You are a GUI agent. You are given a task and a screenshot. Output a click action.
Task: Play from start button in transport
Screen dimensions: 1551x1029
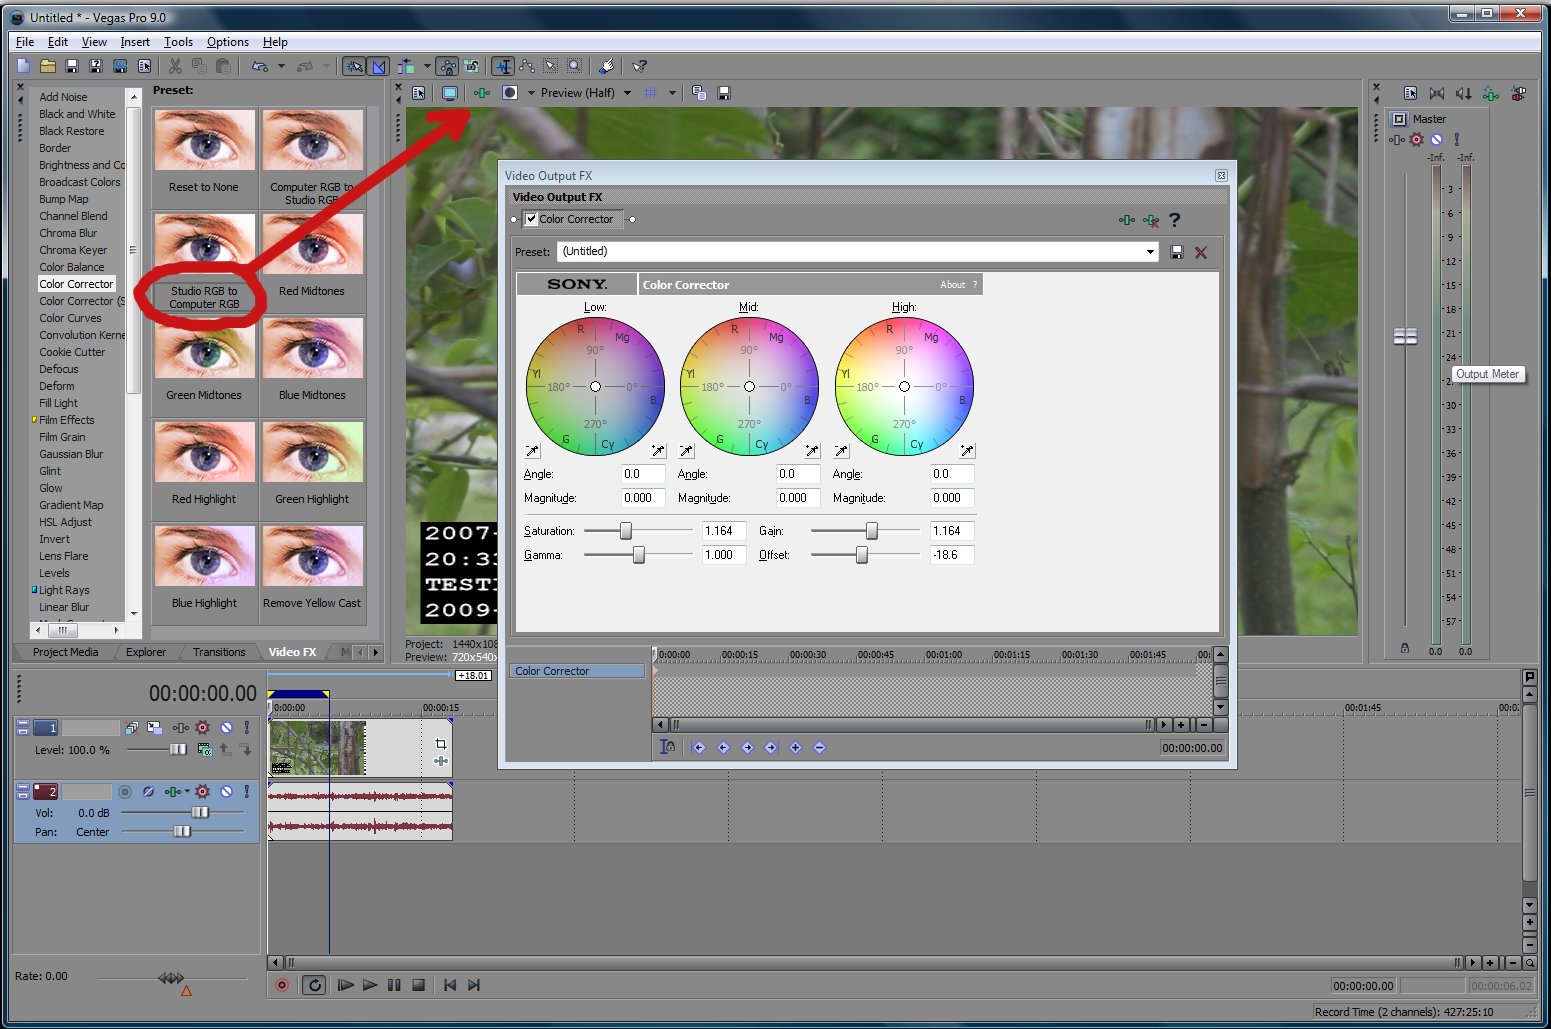[x=345, y=985]
